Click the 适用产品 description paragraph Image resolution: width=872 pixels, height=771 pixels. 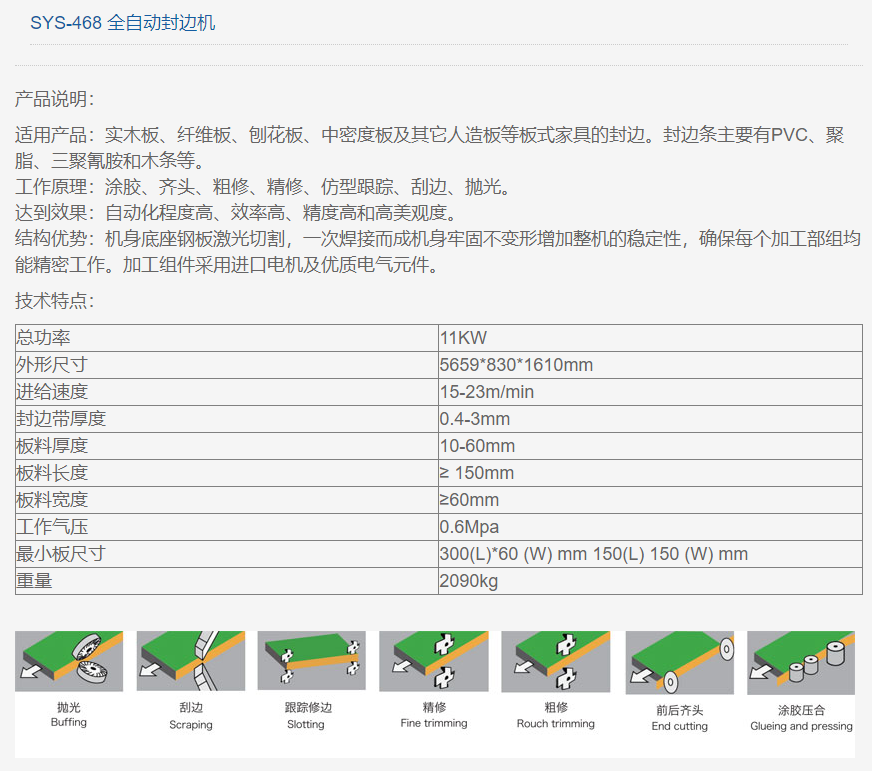(x=430, y=147)
